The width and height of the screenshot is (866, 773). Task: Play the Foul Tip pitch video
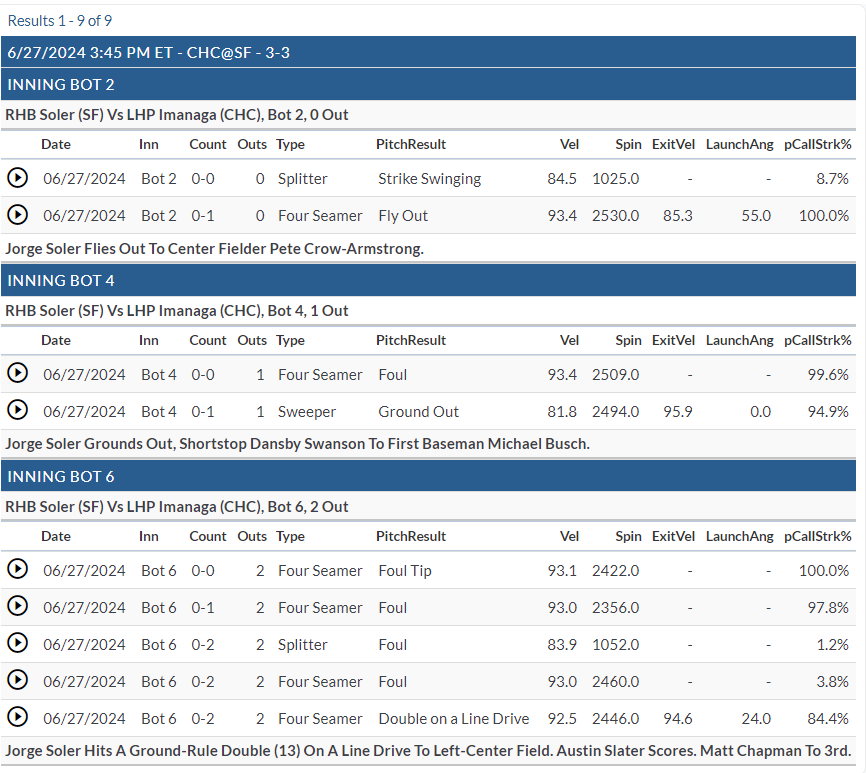point(17,570)
